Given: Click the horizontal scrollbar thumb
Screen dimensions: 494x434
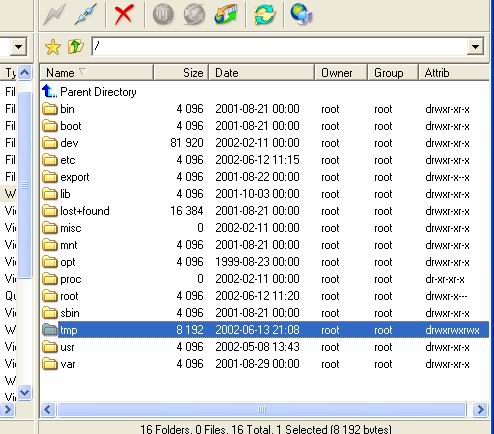Looking at the screenshot, I should tap(261, 410).
